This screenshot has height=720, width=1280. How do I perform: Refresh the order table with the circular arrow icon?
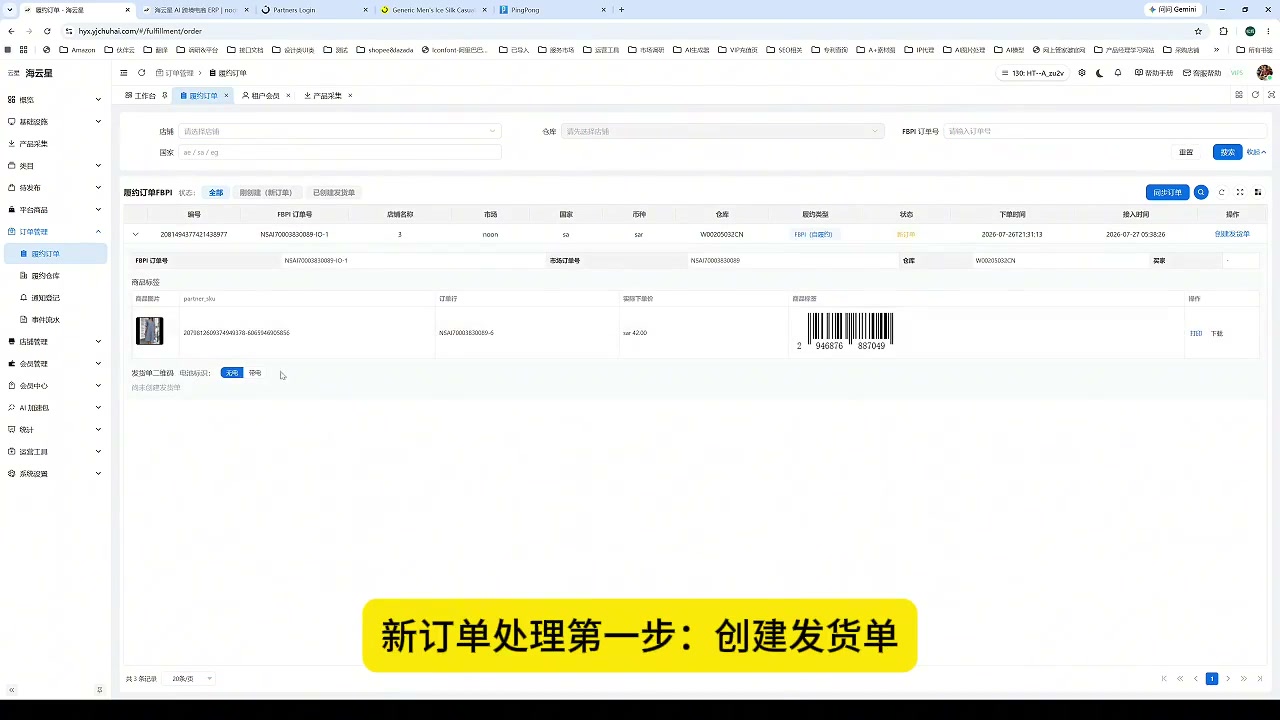[1221, 192]
